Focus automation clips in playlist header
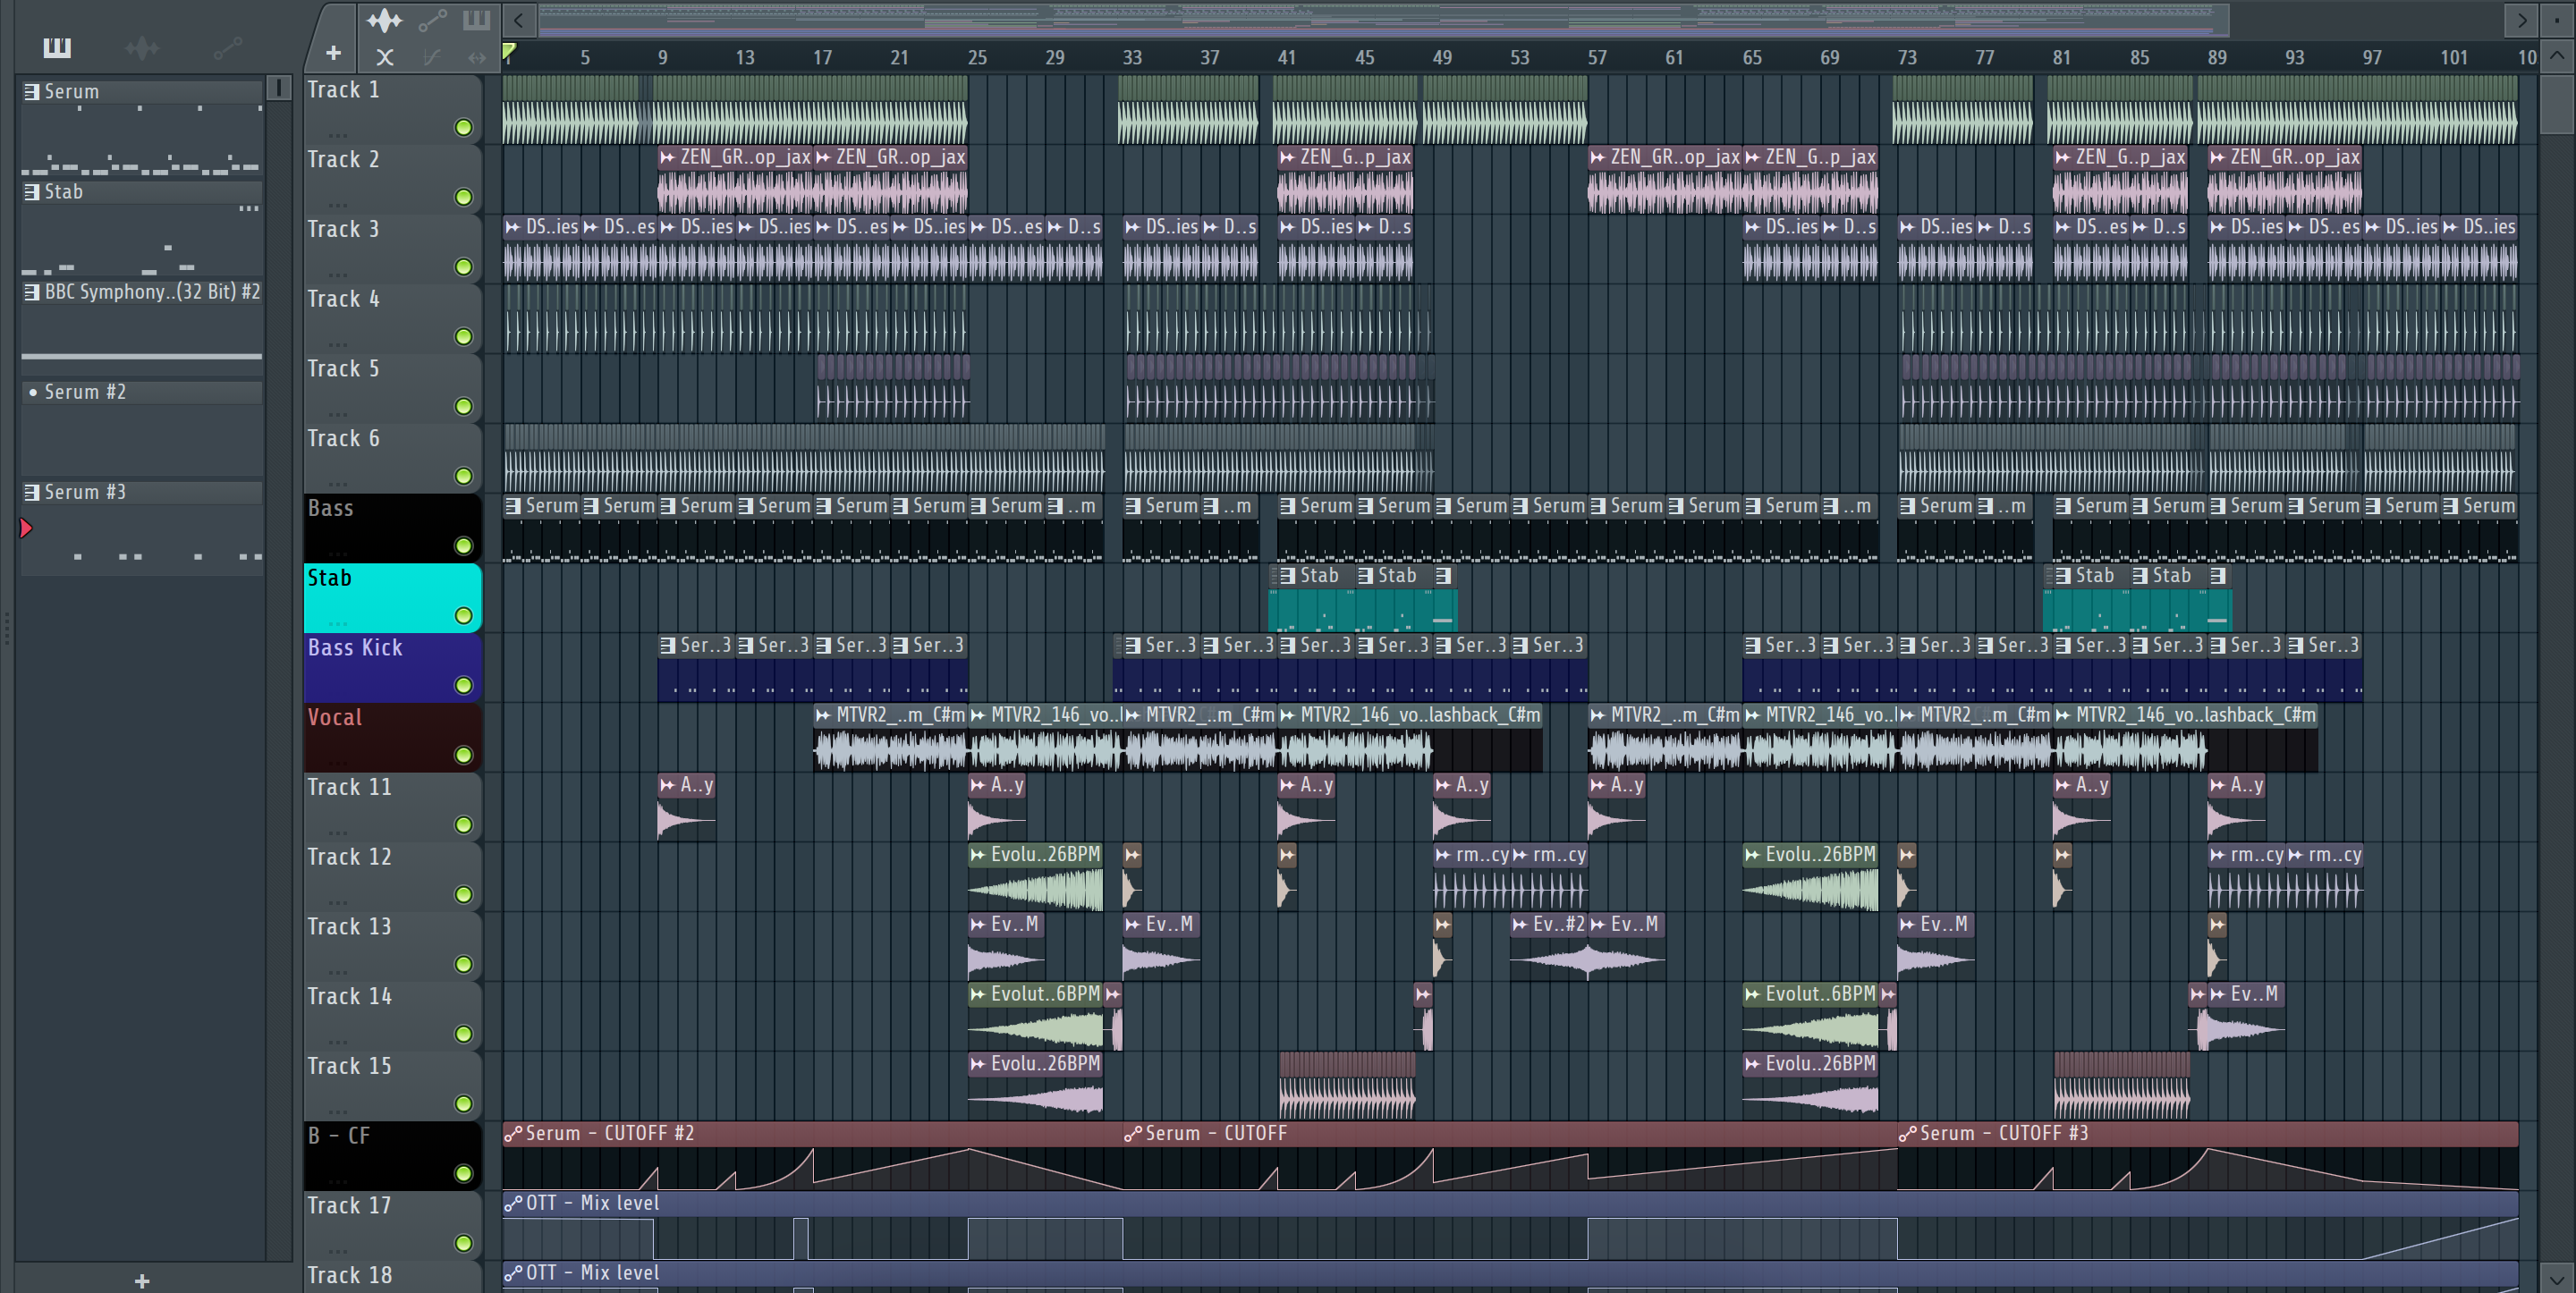This screenshot has width=2576, height=1293. [x=432, y=20]
